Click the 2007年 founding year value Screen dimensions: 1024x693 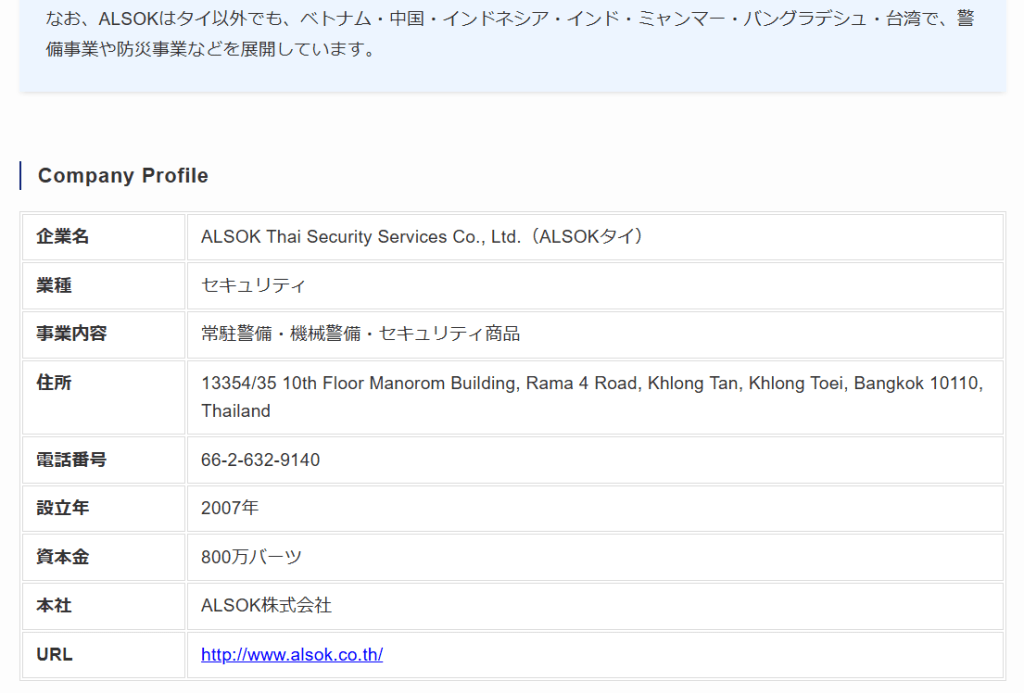[x=230, y=508]
